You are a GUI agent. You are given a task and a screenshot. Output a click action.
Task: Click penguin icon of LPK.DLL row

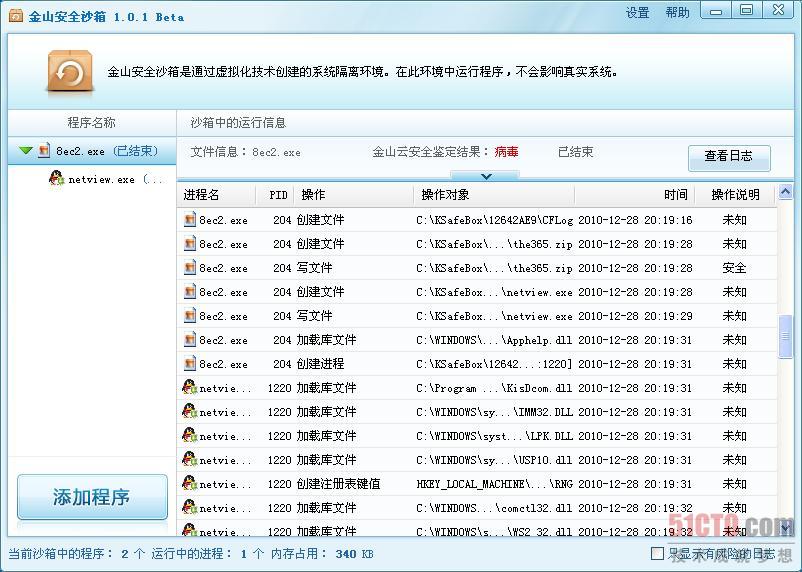tap(190, 435)
